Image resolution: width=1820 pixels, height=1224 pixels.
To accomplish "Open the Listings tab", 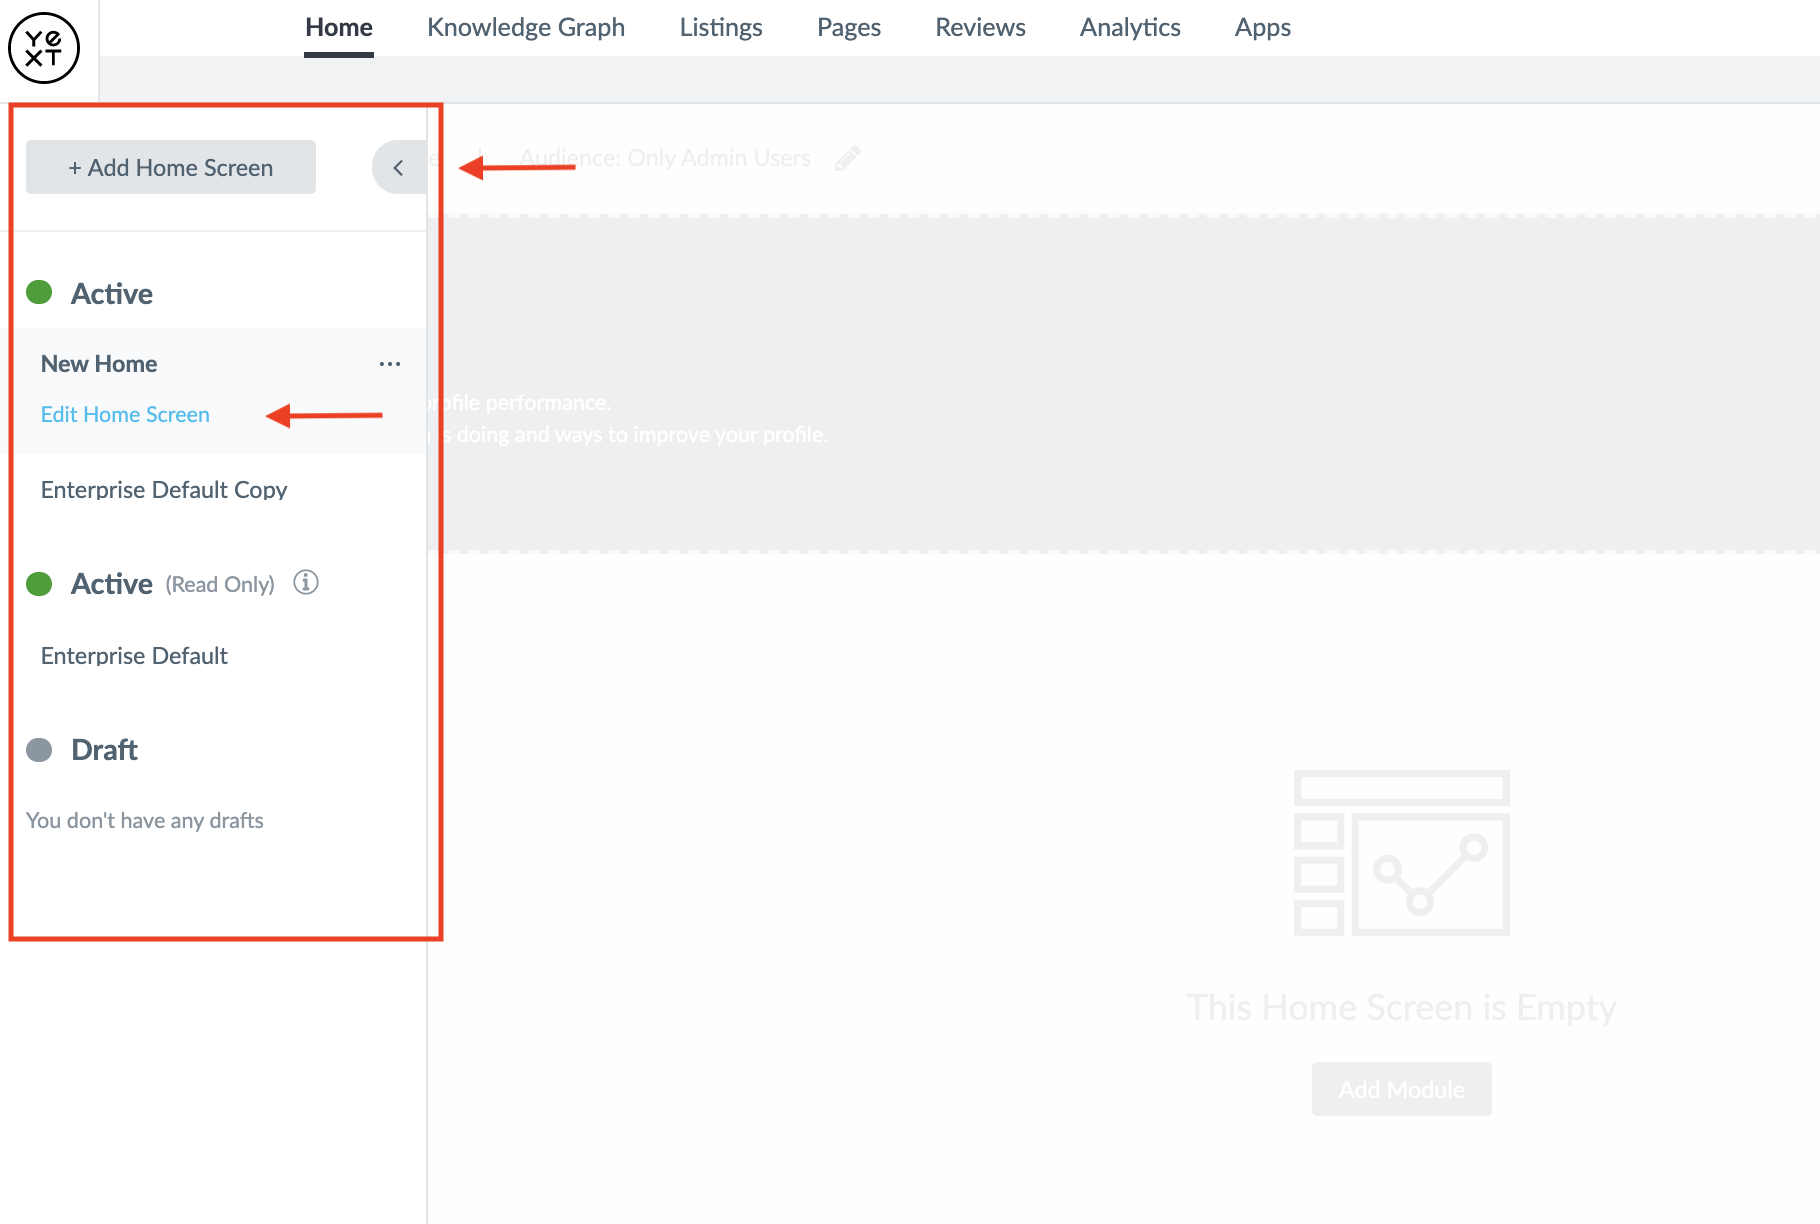I will pos(721,28).
